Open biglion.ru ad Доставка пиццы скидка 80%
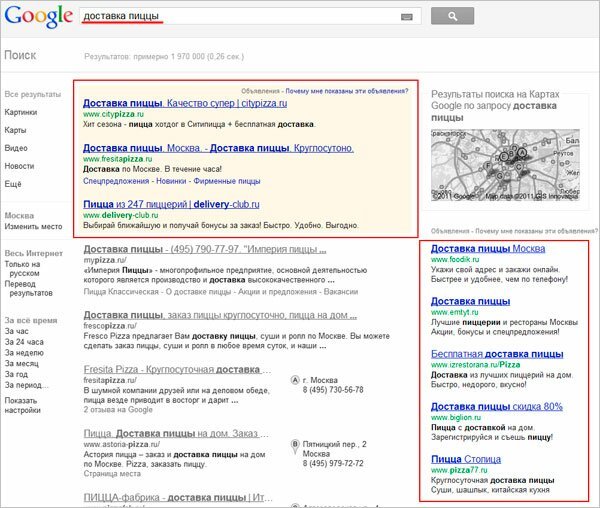This screenshot has height=508, width=600. (x=497, y=407)
